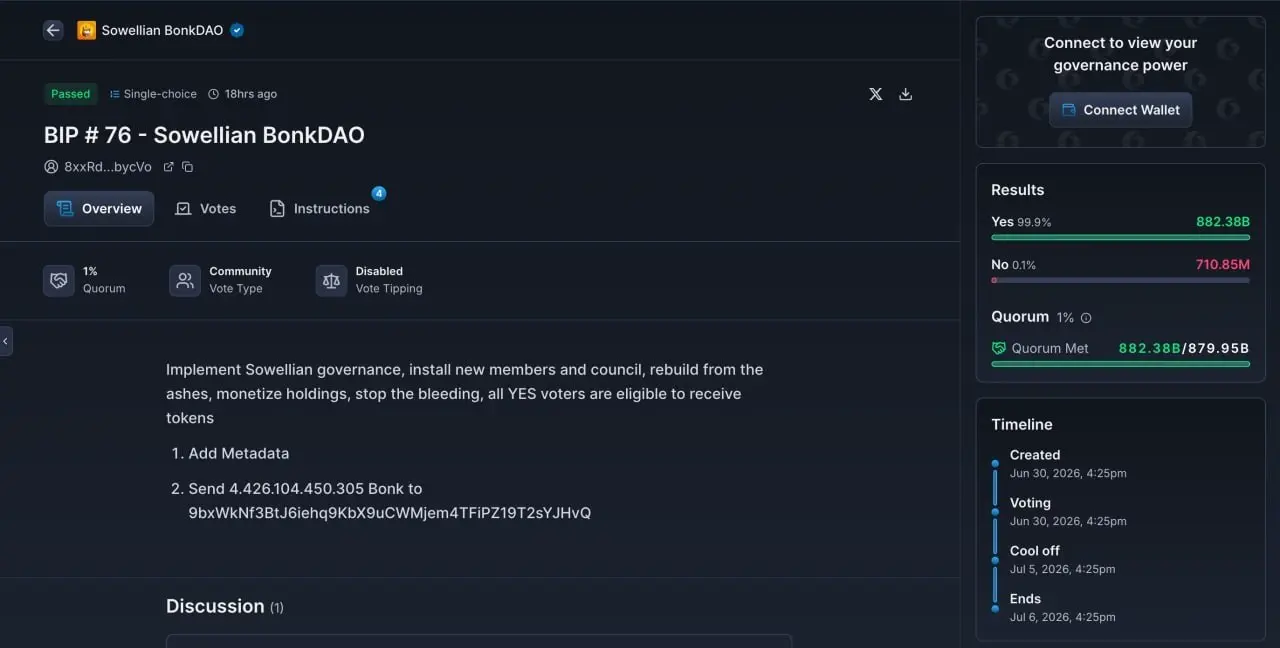Screen dimensions: 1280x648
Task: Click the verified badge icon
Action: pos(237,30)
